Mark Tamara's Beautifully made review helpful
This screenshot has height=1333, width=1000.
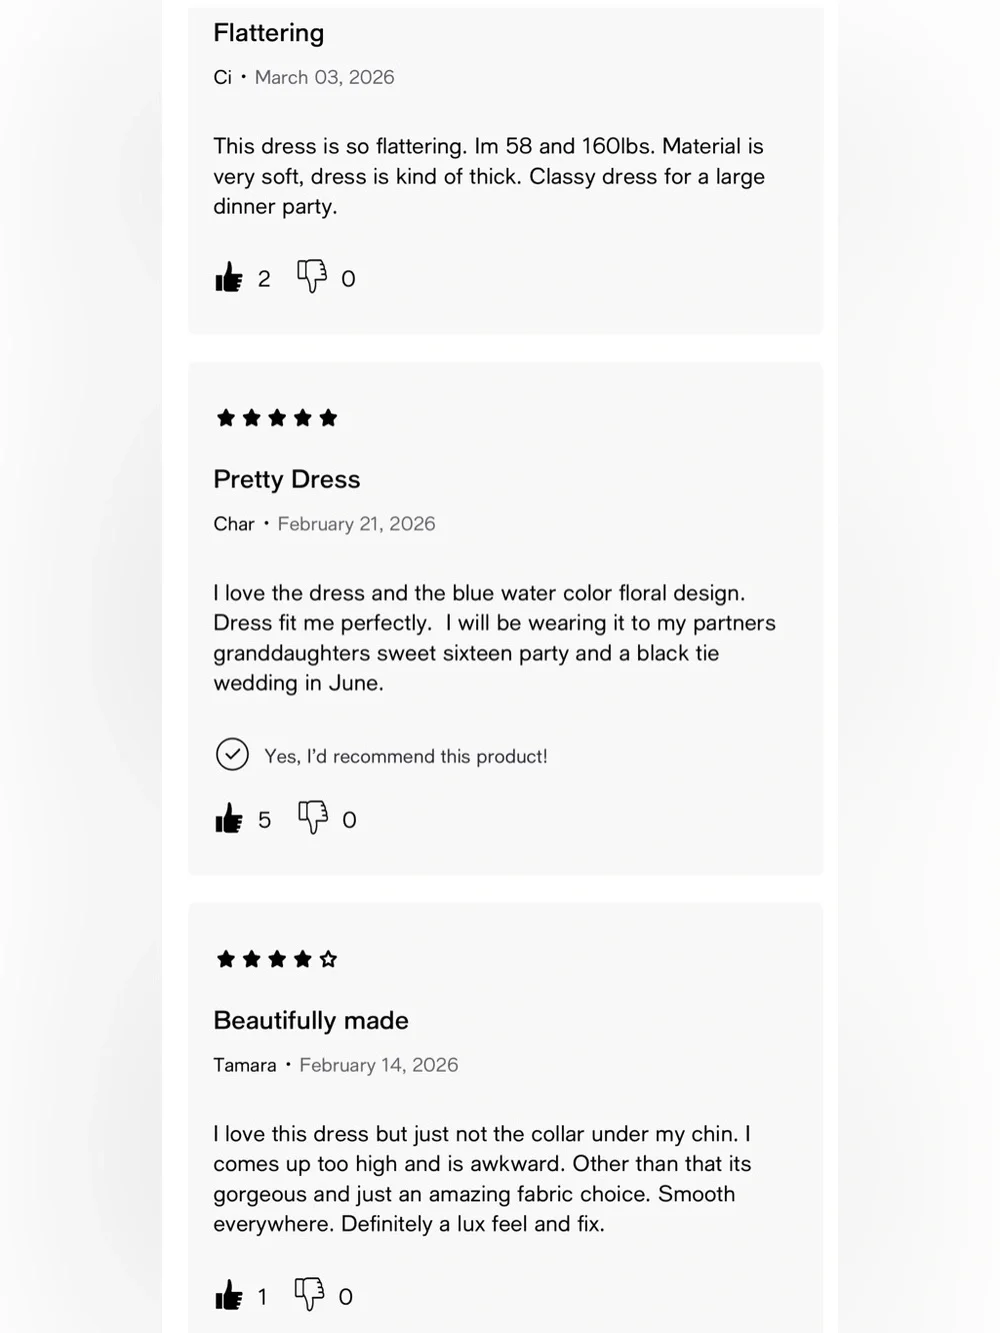pyautogui.click(x=229, y=1295)
